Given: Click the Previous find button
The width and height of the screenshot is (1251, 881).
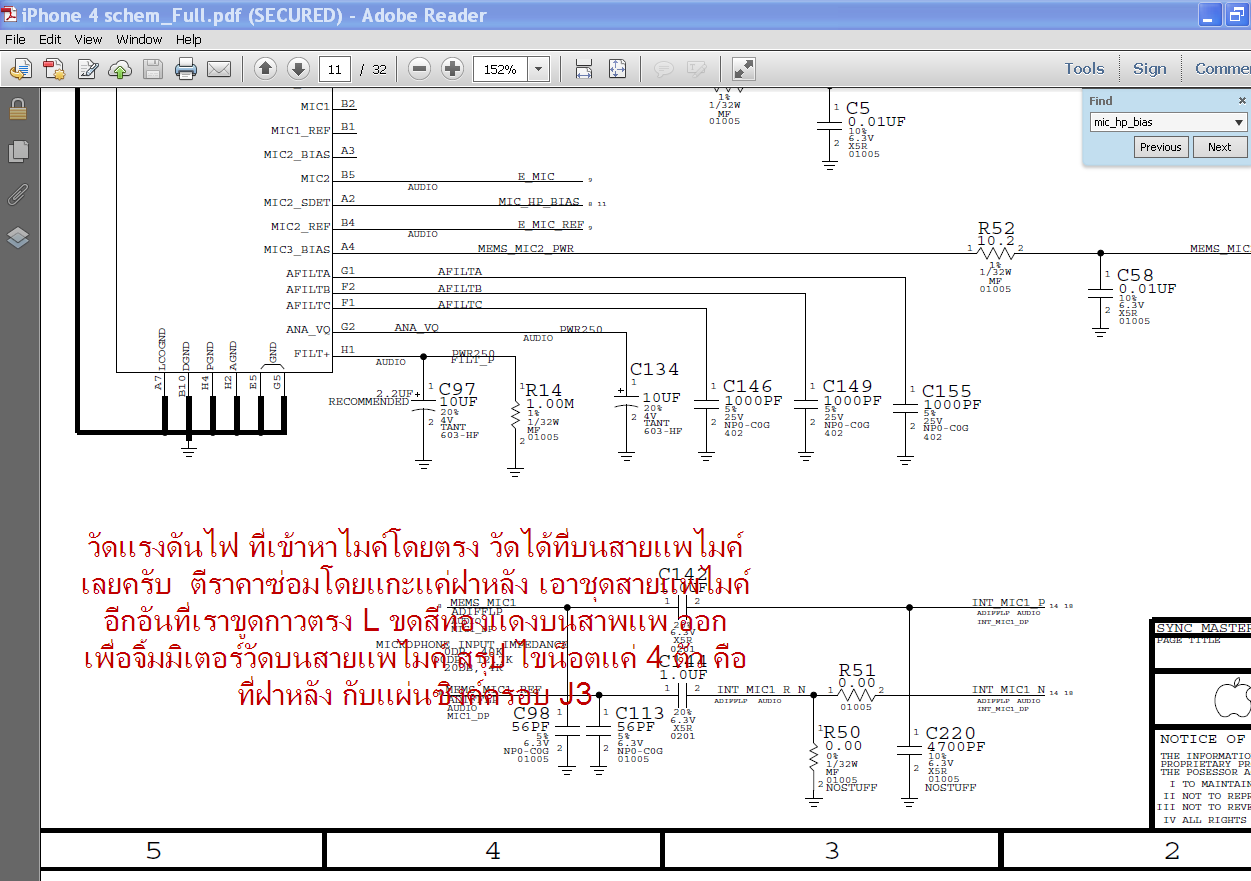Looking at the screenshot, I should coord(1161,147).
